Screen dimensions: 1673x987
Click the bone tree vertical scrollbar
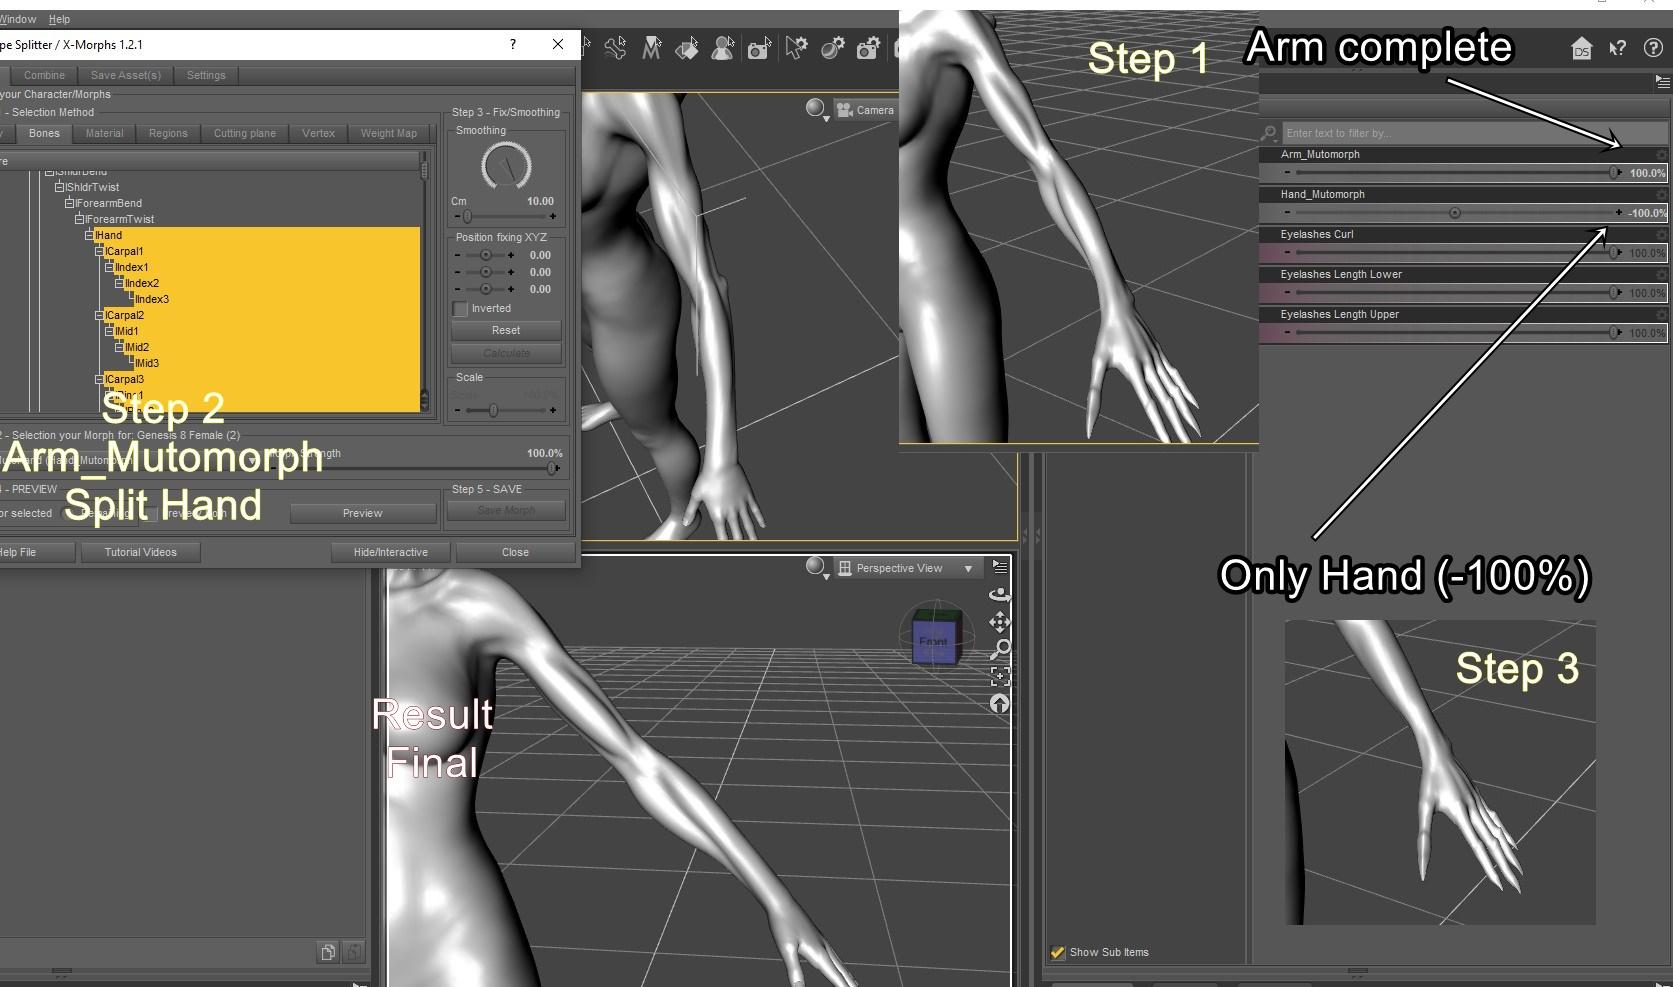[425, 282]
